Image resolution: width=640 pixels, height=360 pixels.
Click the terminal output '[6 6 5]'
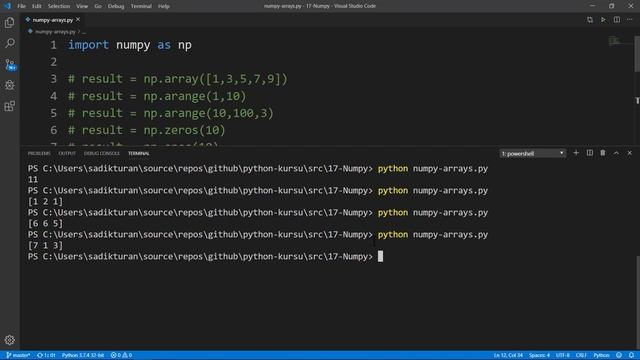45,223
